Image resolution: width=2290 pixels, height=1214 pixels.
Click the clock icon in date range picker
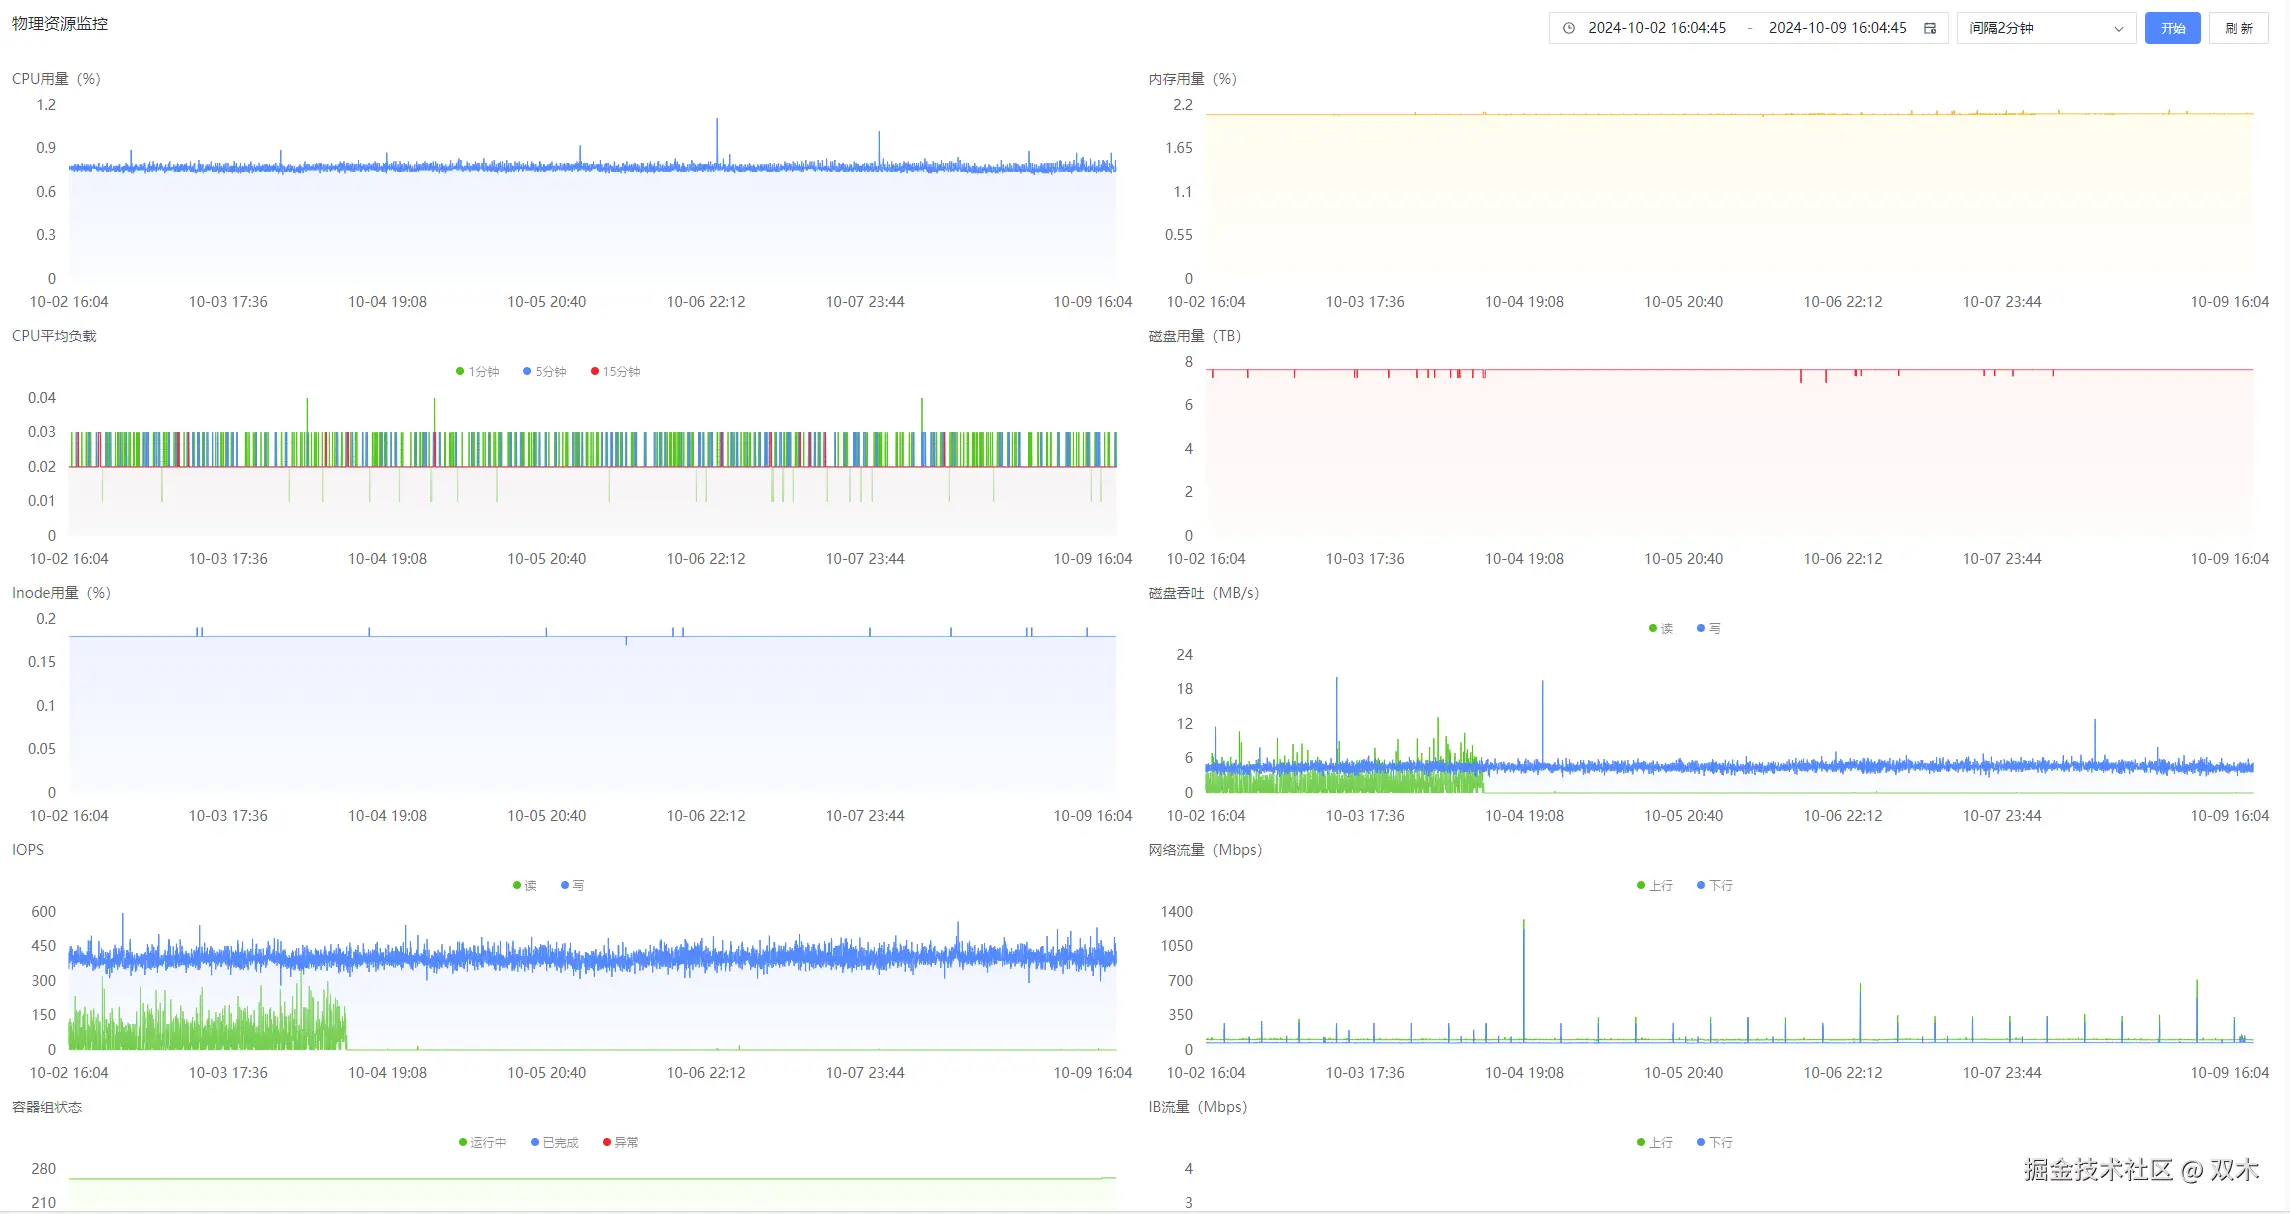[1569, 28]
